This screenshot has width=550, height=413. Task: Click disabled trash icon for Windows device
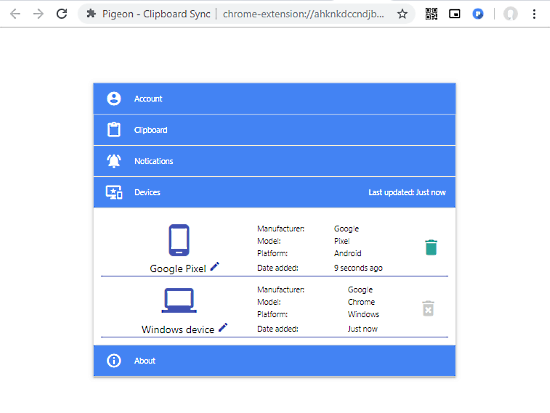428,308
